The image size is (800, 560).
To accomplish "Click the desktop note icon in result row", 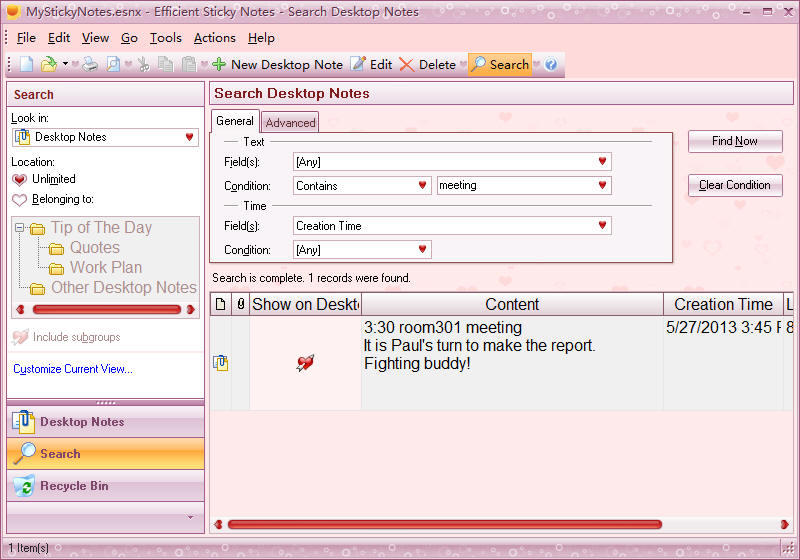I will point(220,363).
